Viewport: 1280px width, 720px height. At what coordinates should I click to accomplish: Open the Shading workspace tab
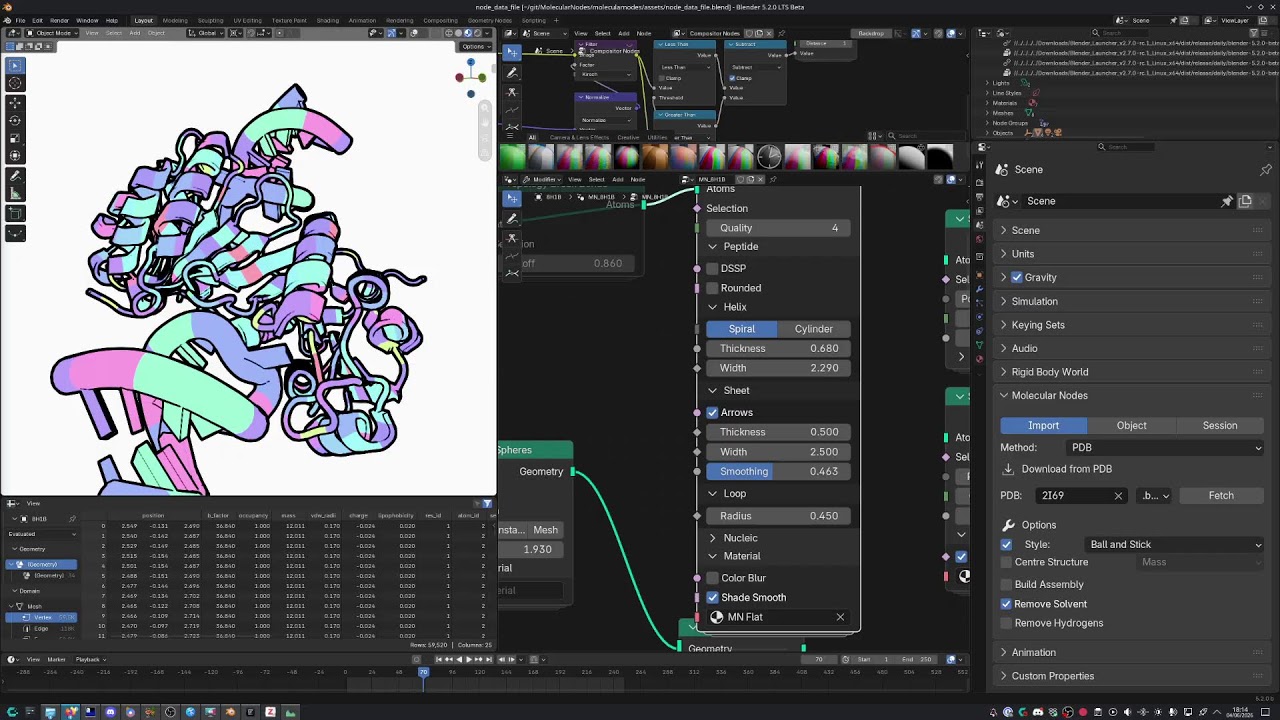[x=328, y=20]
